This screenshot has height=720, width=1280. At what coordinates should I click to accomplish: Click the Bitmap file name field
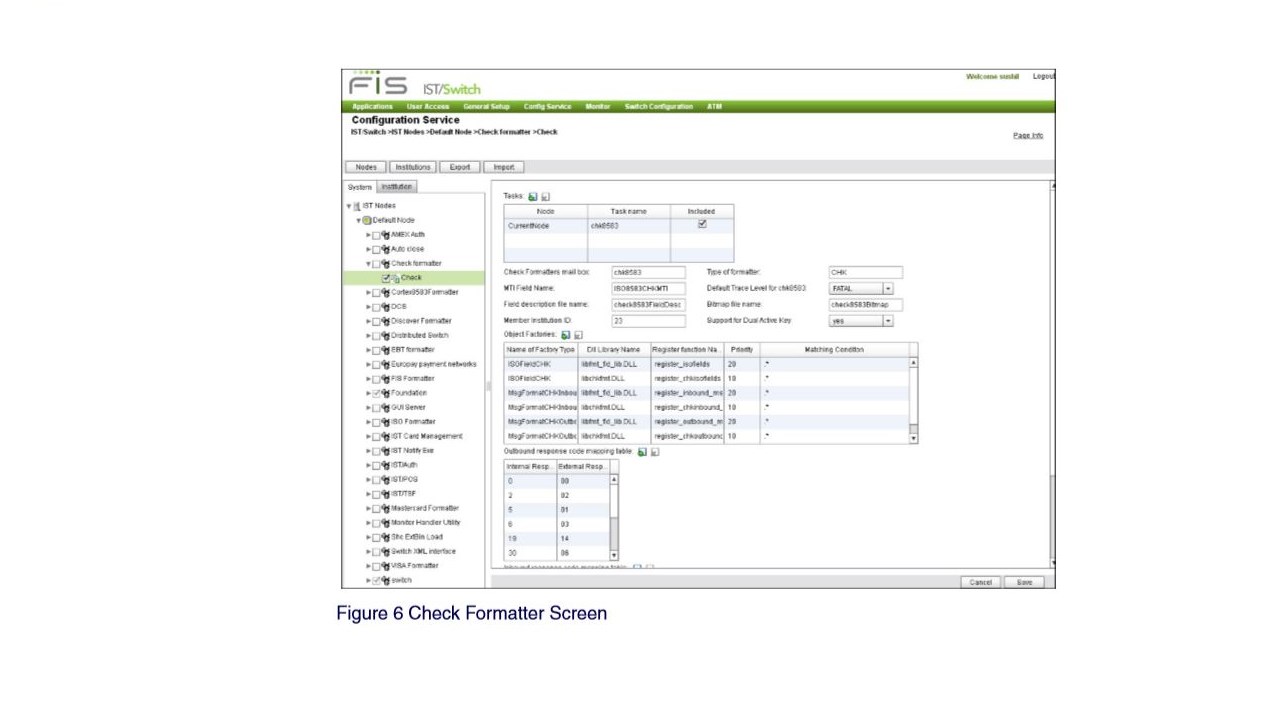866,304
